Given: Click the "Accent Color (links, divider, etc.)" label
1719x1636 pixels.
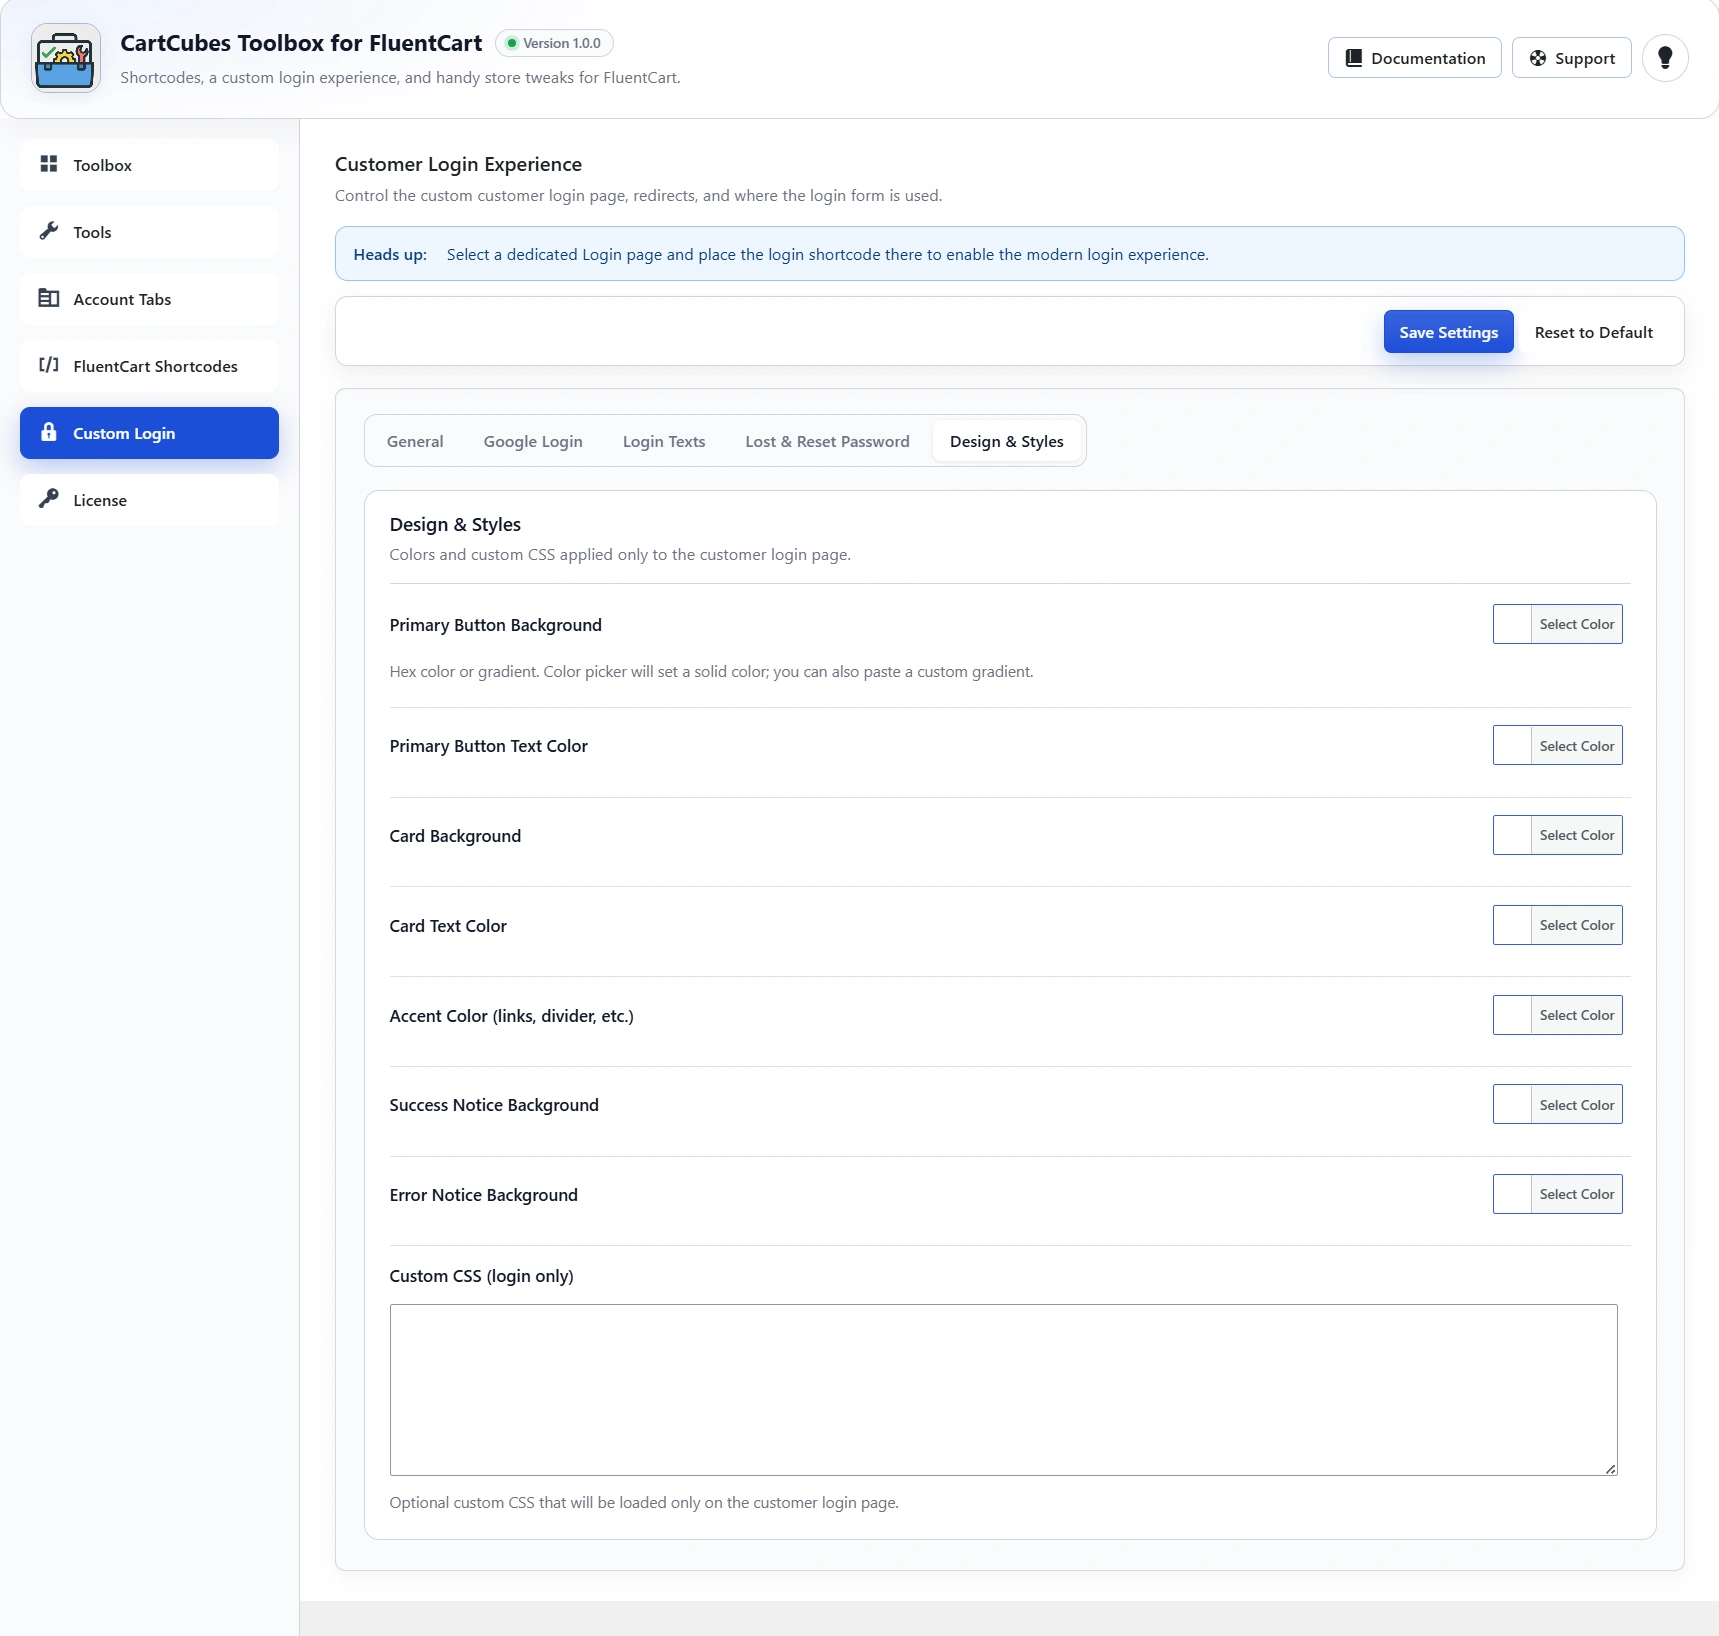Looking at the screenshot, I should coord(511,1016).
